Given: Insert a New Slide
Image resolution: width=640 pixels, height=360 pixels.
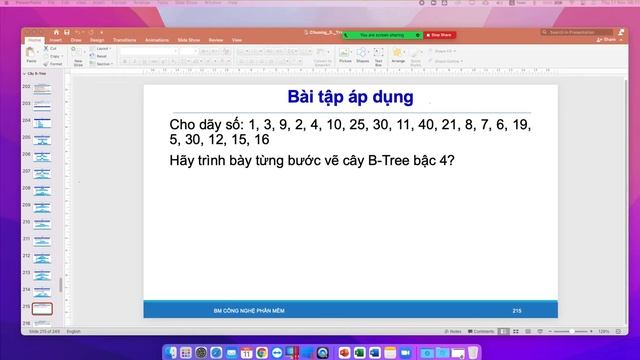Looking at the screenshot, I should coord(78,56).
